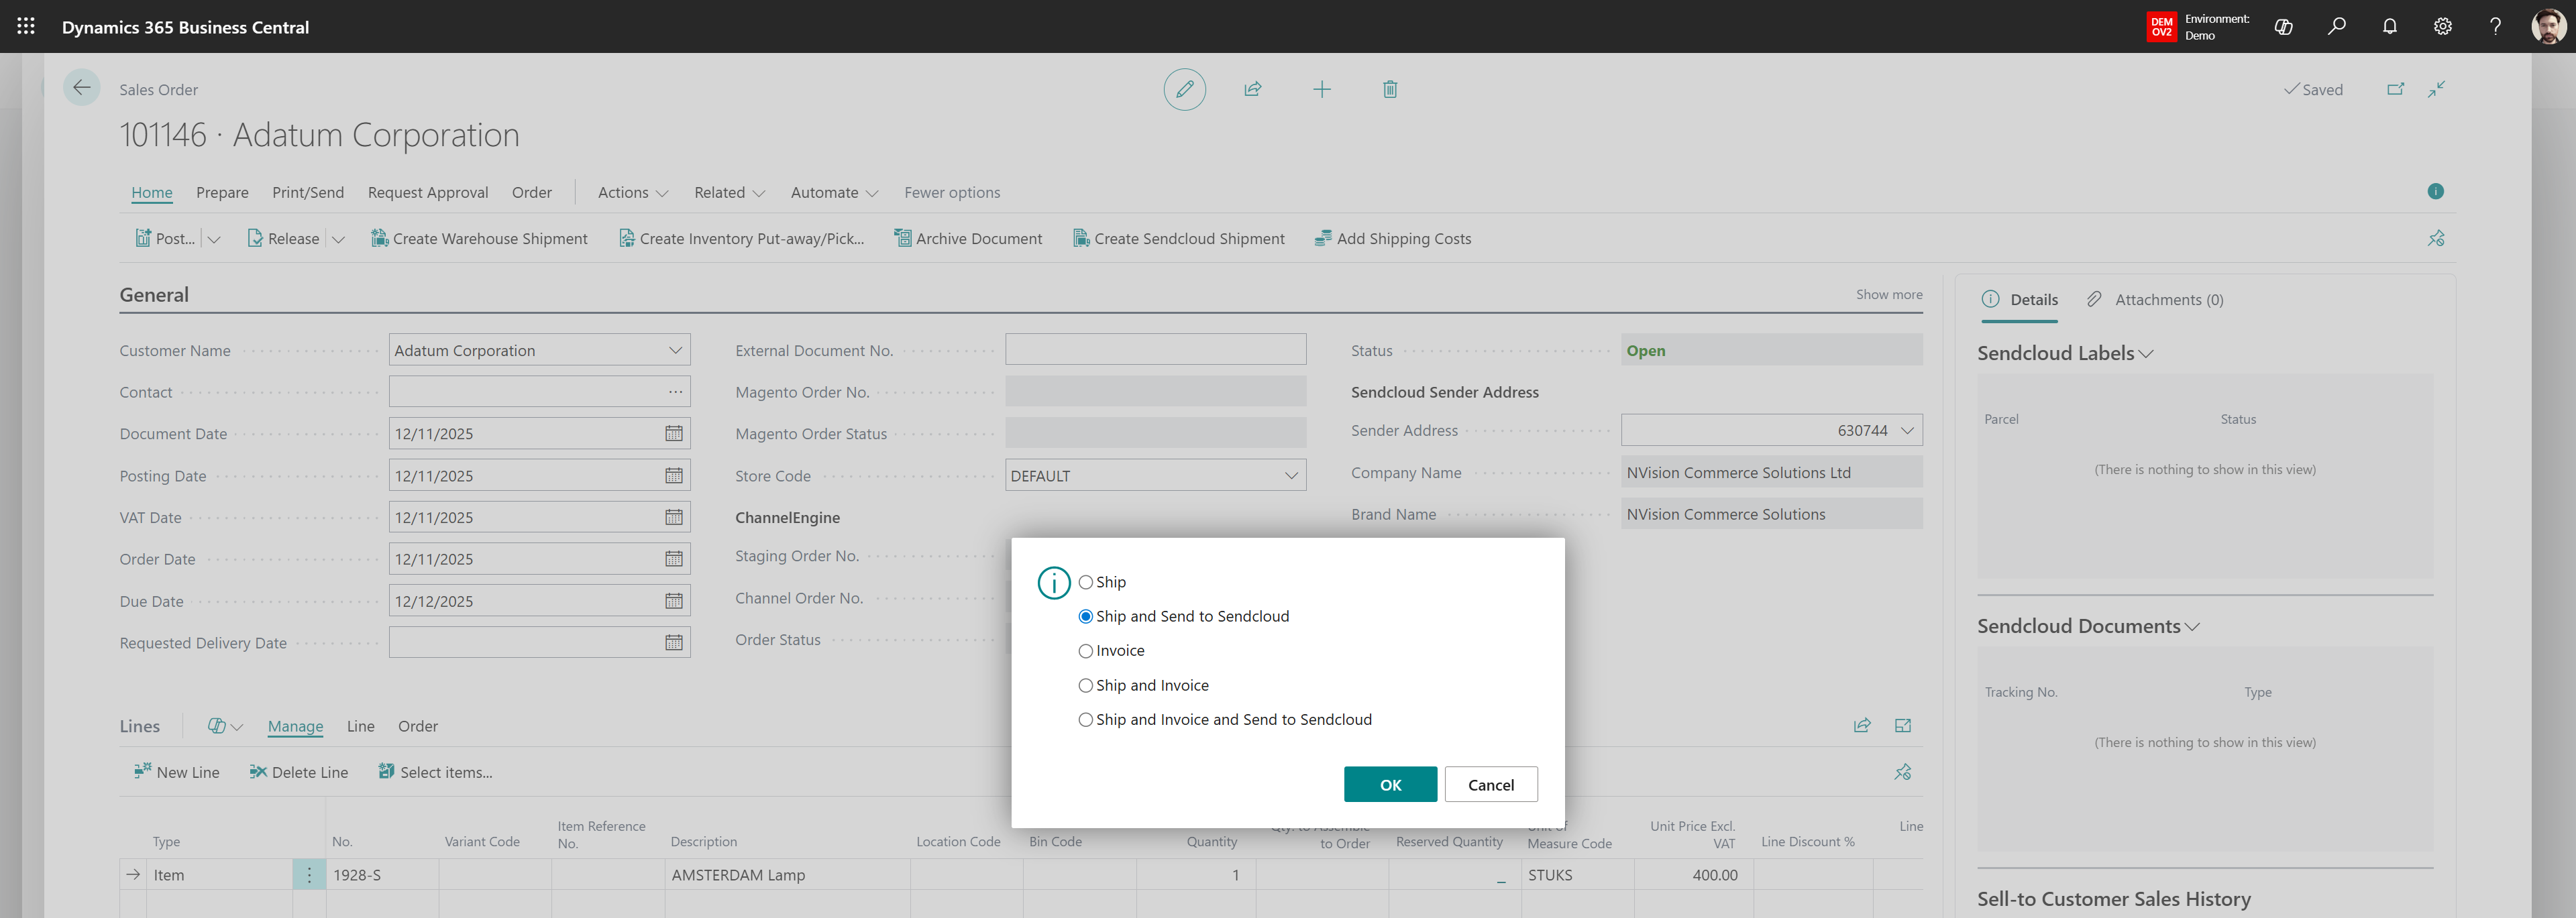Open the settings gear icon
Image resolution: width=2576 pixels, height=918 pixels.
coord(2442,27)
